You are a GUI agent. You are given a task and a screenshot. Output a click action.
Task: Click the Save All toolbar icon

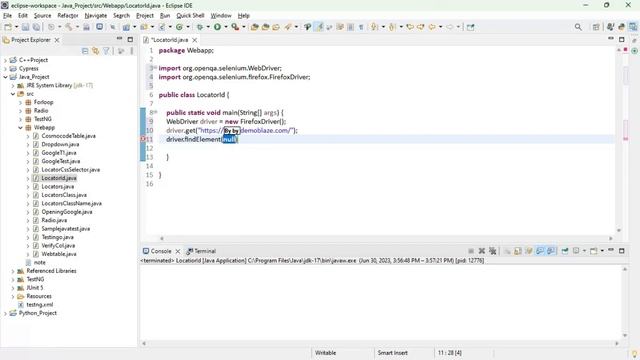tap(36, 27)
